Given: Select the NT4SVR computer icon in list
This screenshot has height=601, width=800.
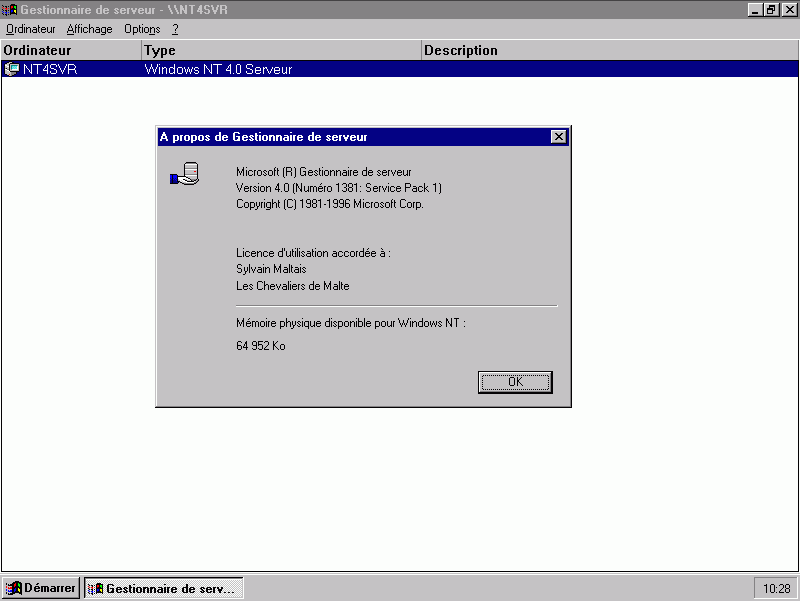Looking at the screenshot, I should (x=11, y=69).
